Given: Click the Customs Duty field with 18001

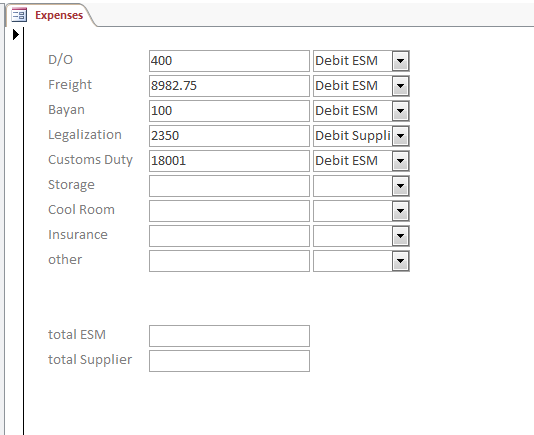Looking at the screenshot, I should [x=229, y=161].
